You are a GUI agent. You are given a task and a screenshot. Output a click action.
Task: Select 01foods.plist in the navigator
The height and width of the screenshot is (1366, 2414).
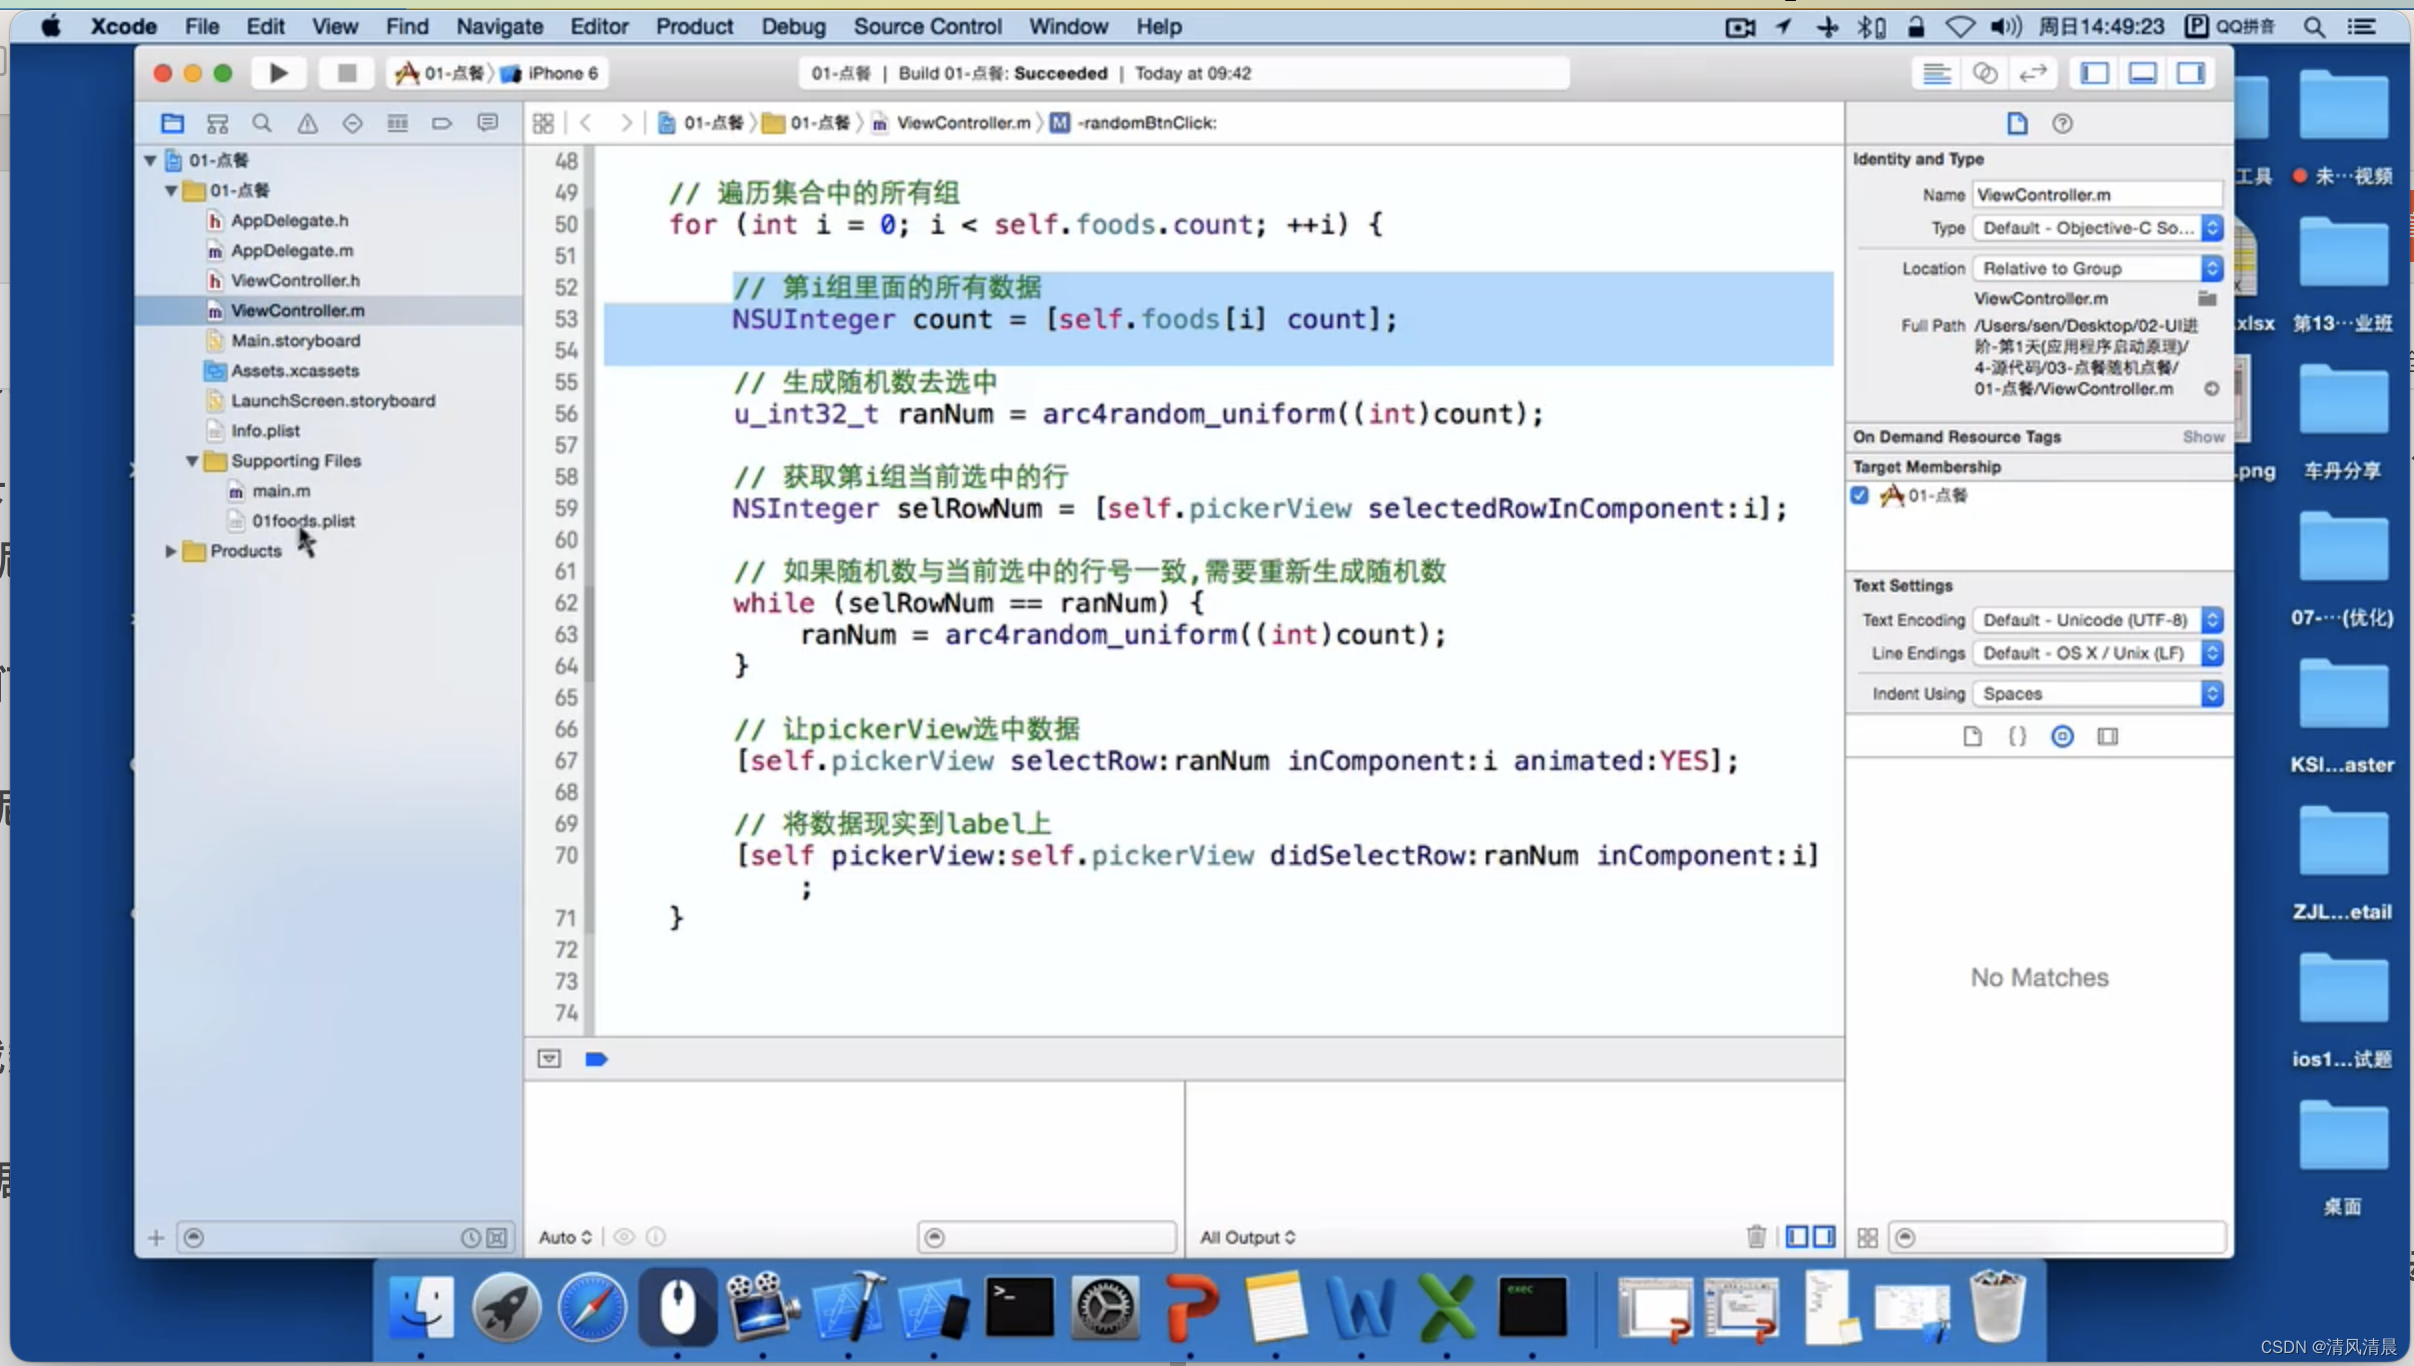point(303,521)
